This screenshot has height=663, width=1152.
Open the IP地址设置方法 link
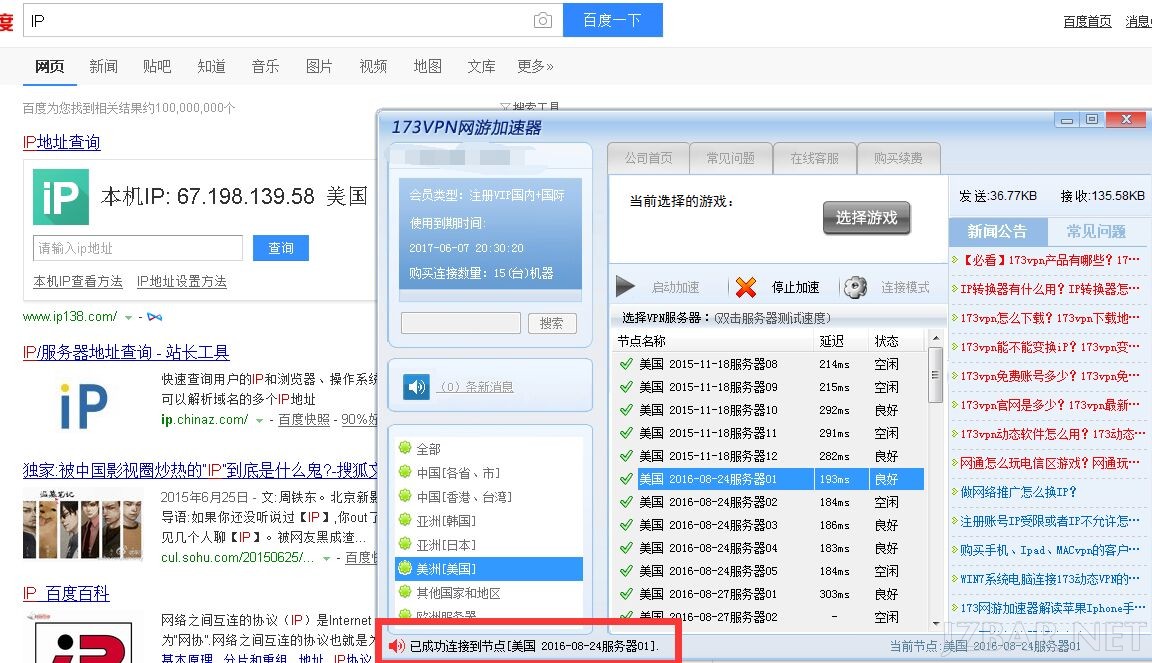click(181, 282)
